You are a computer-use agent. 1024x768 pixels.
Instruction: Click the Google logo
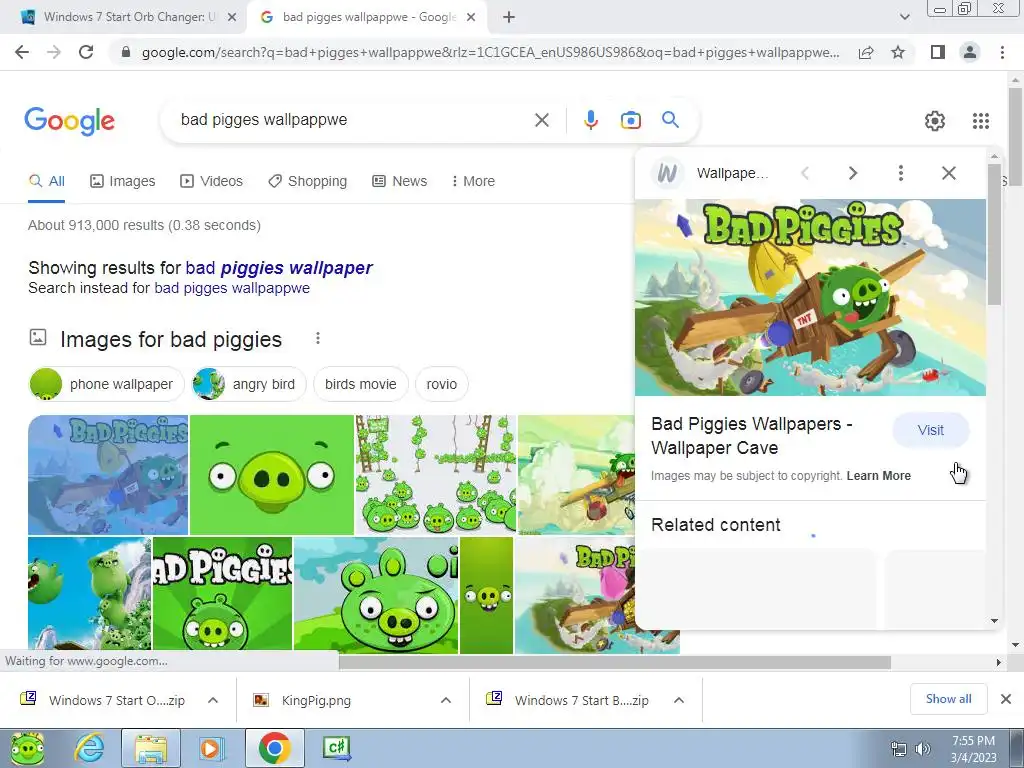[x=70, y=121]
